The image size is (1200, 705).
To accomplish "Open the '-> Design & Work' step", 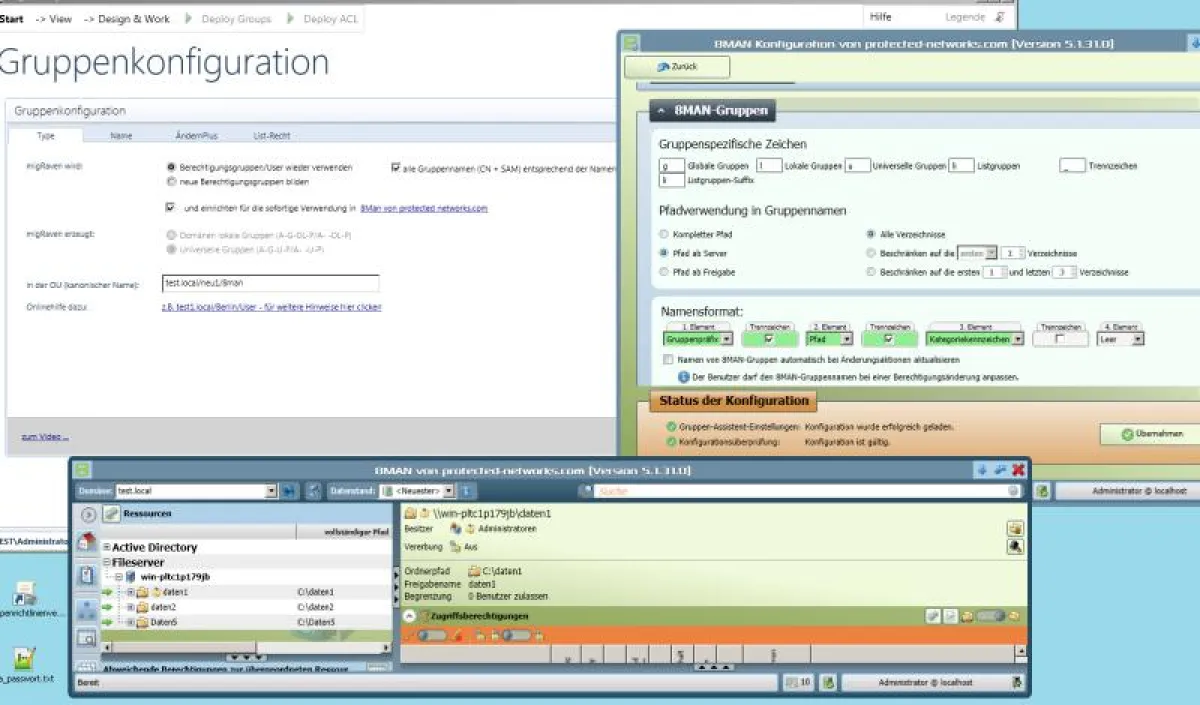I will pos(126,18).
